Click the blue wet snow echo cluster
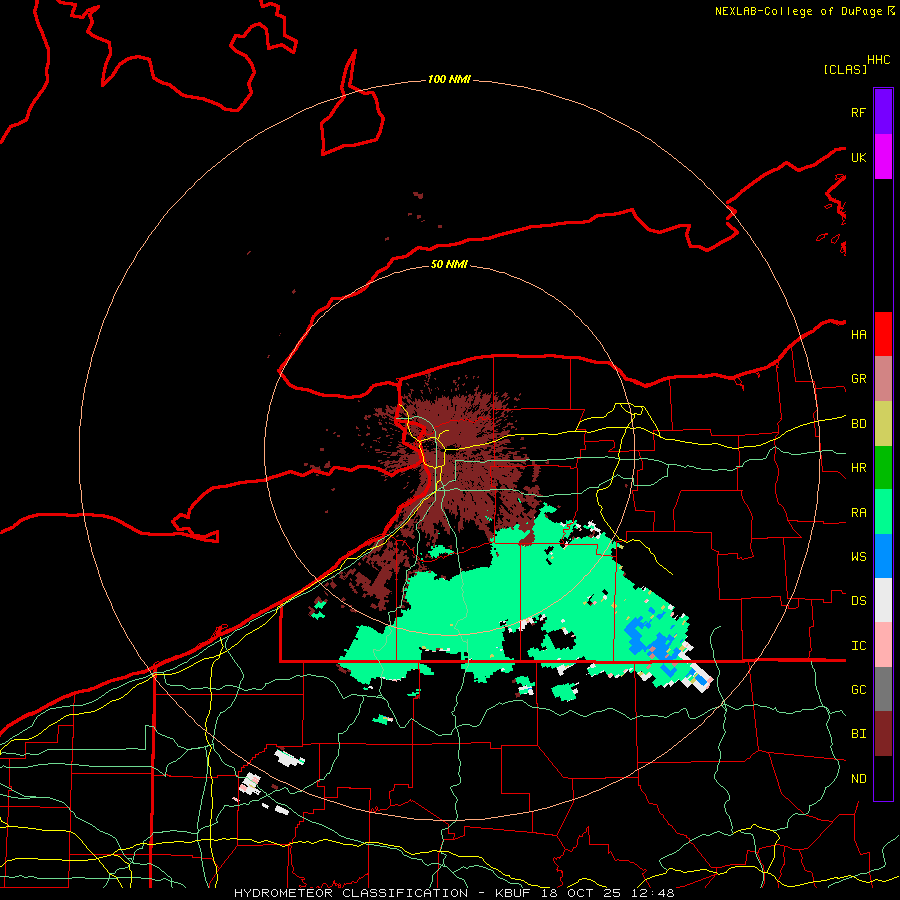The image size is (900, 900). click(654, 638)
